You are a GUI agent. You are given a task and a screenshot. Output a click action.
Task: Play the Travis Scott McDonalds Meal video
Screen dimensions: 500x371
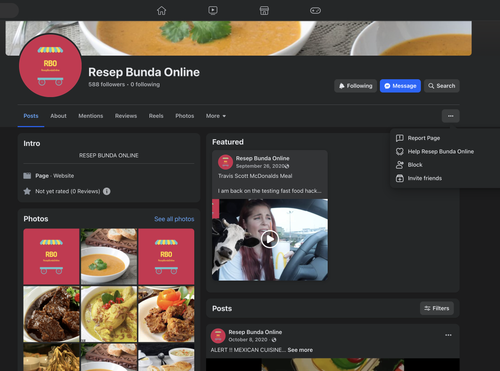(x=270, y=239)
